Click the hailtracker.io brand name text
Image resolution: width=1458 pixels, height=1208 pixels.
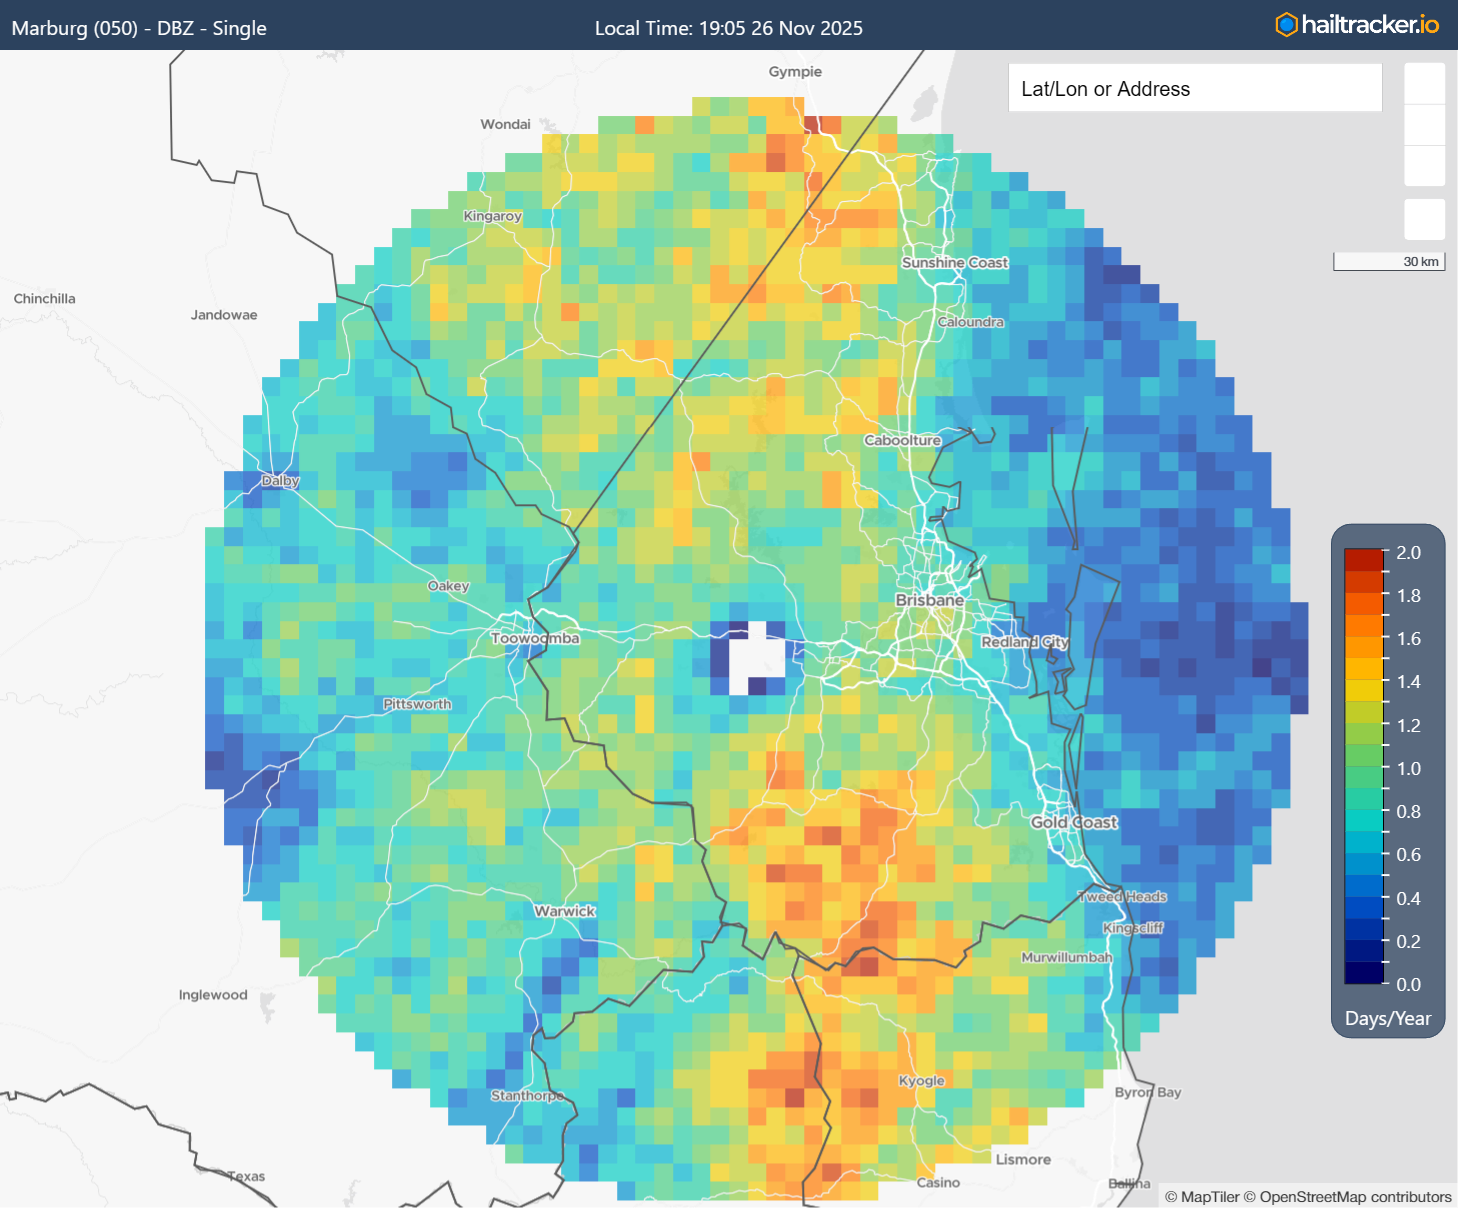tap(1370, 25)
